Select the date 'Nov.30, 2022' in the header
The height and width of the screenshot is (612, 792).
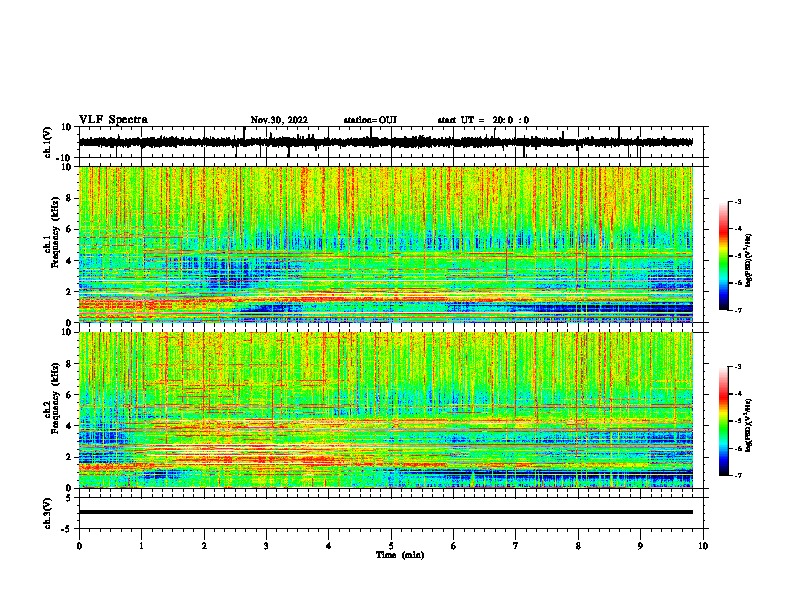pos(279,120)
